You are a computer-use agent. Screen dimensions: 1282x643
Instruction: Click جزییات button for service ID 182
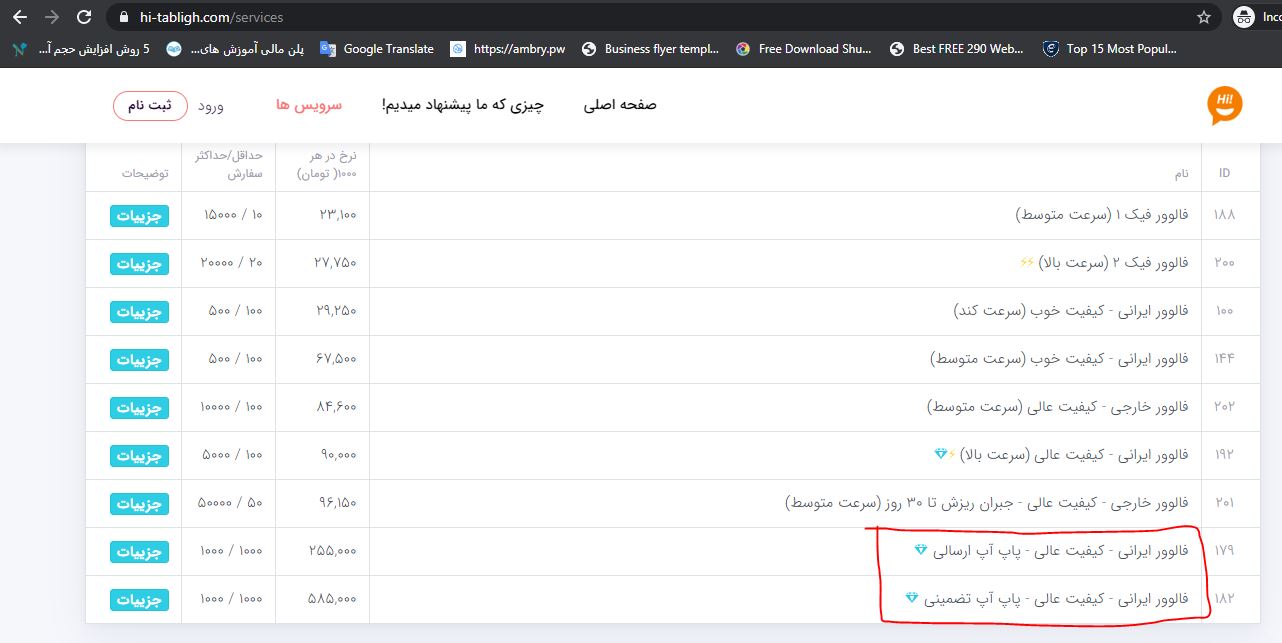[x=139, y=600]
